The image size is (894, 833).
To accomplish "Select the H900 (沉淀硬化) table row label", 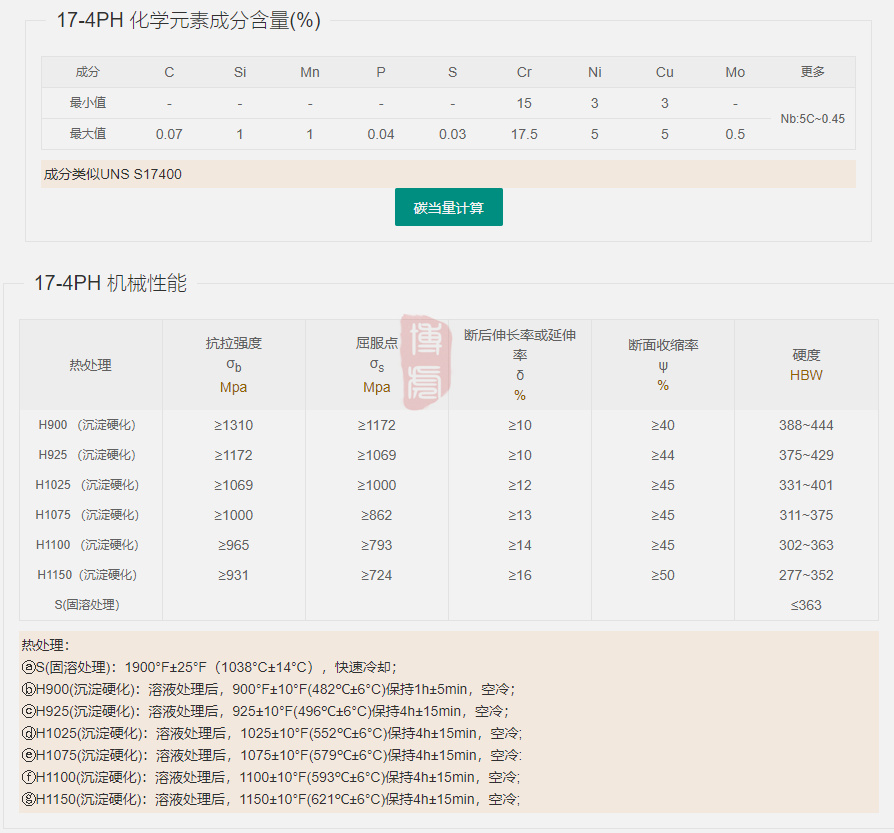I will [87, 425].
